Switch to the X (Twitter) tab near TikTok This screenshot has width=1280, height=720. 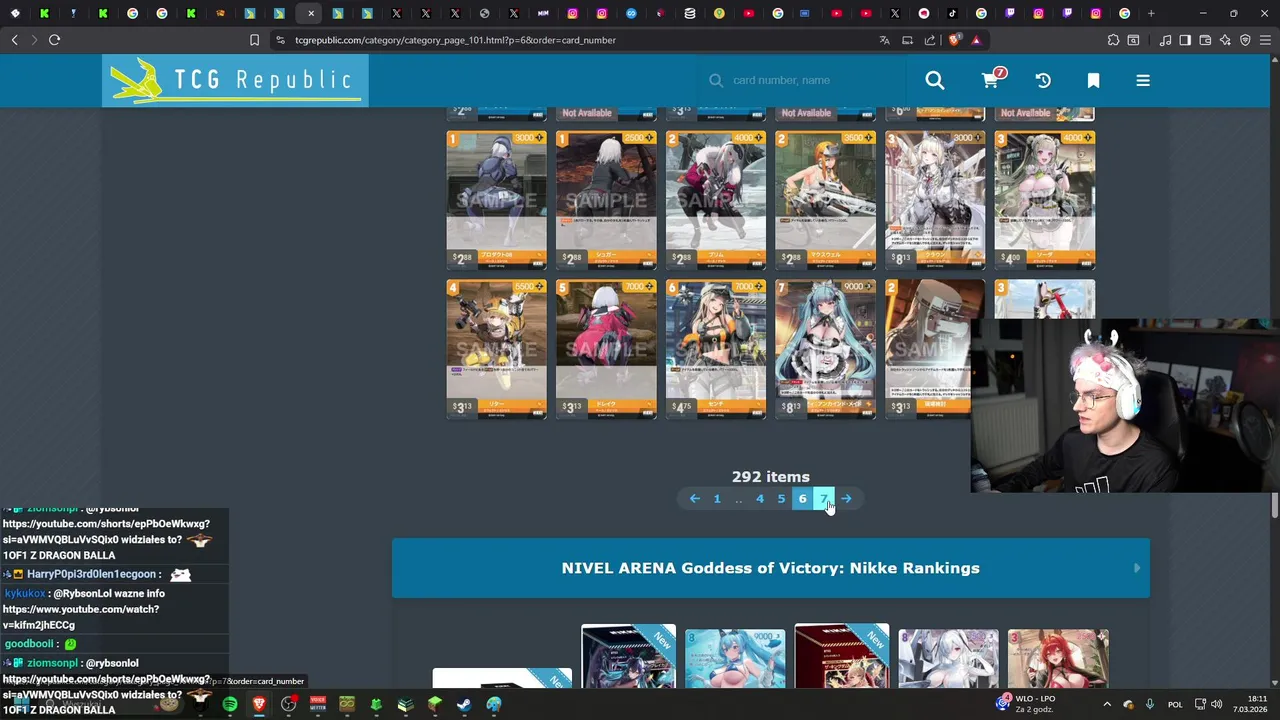[x=895, y=13]
